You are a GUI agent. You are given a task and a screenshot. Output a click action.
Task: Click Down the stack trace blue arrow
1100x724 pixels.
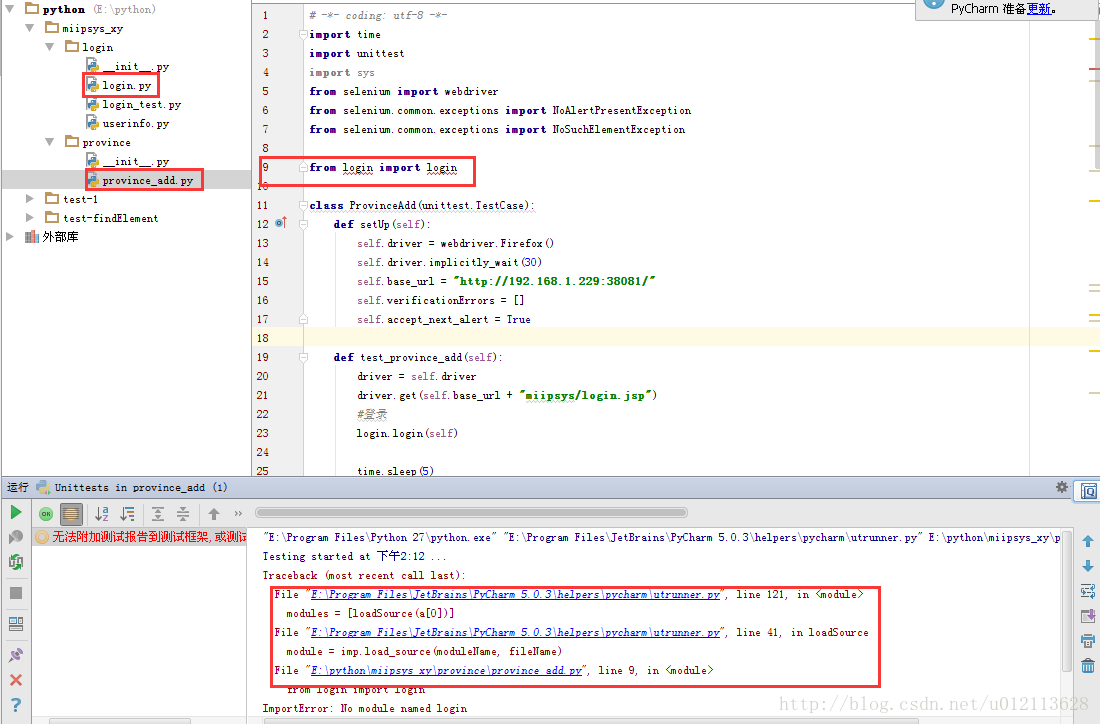[x=1087, y=565]
